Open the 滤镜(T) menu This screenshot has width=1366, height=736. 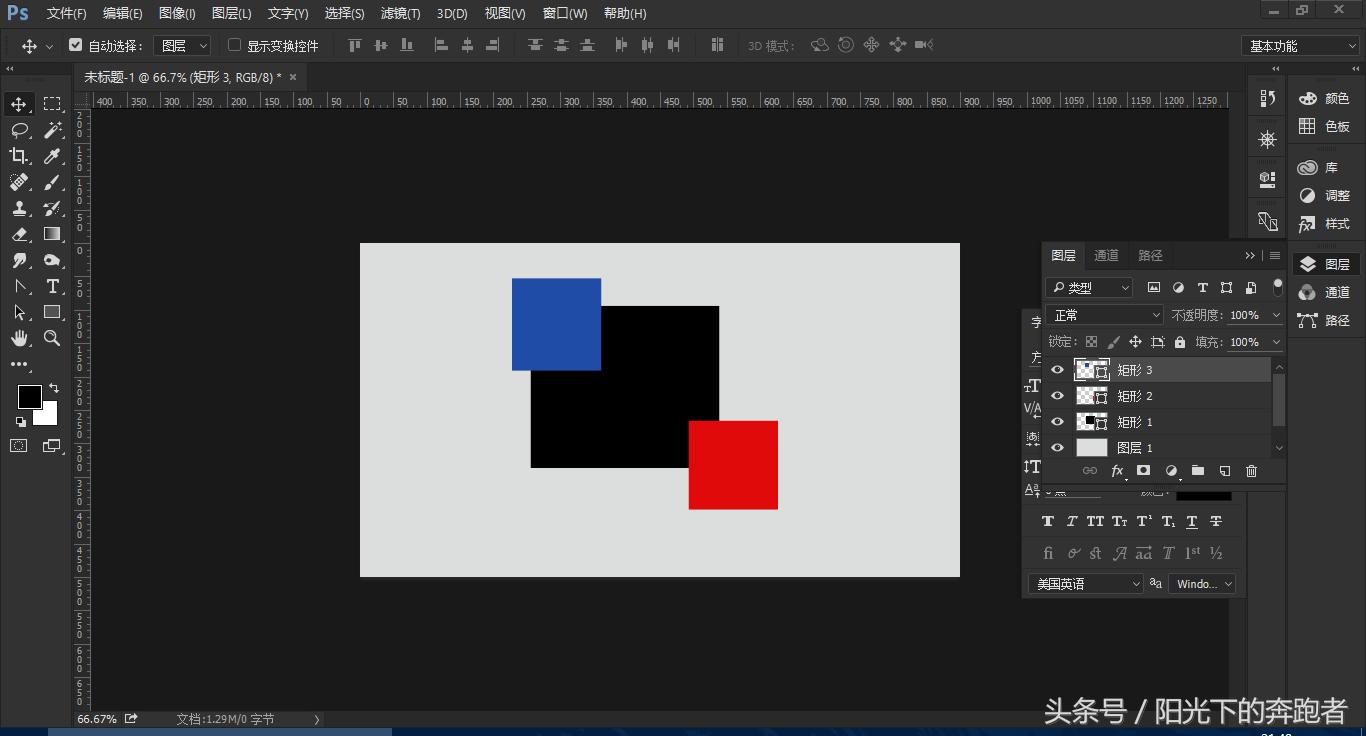click(x=400, y=13)
